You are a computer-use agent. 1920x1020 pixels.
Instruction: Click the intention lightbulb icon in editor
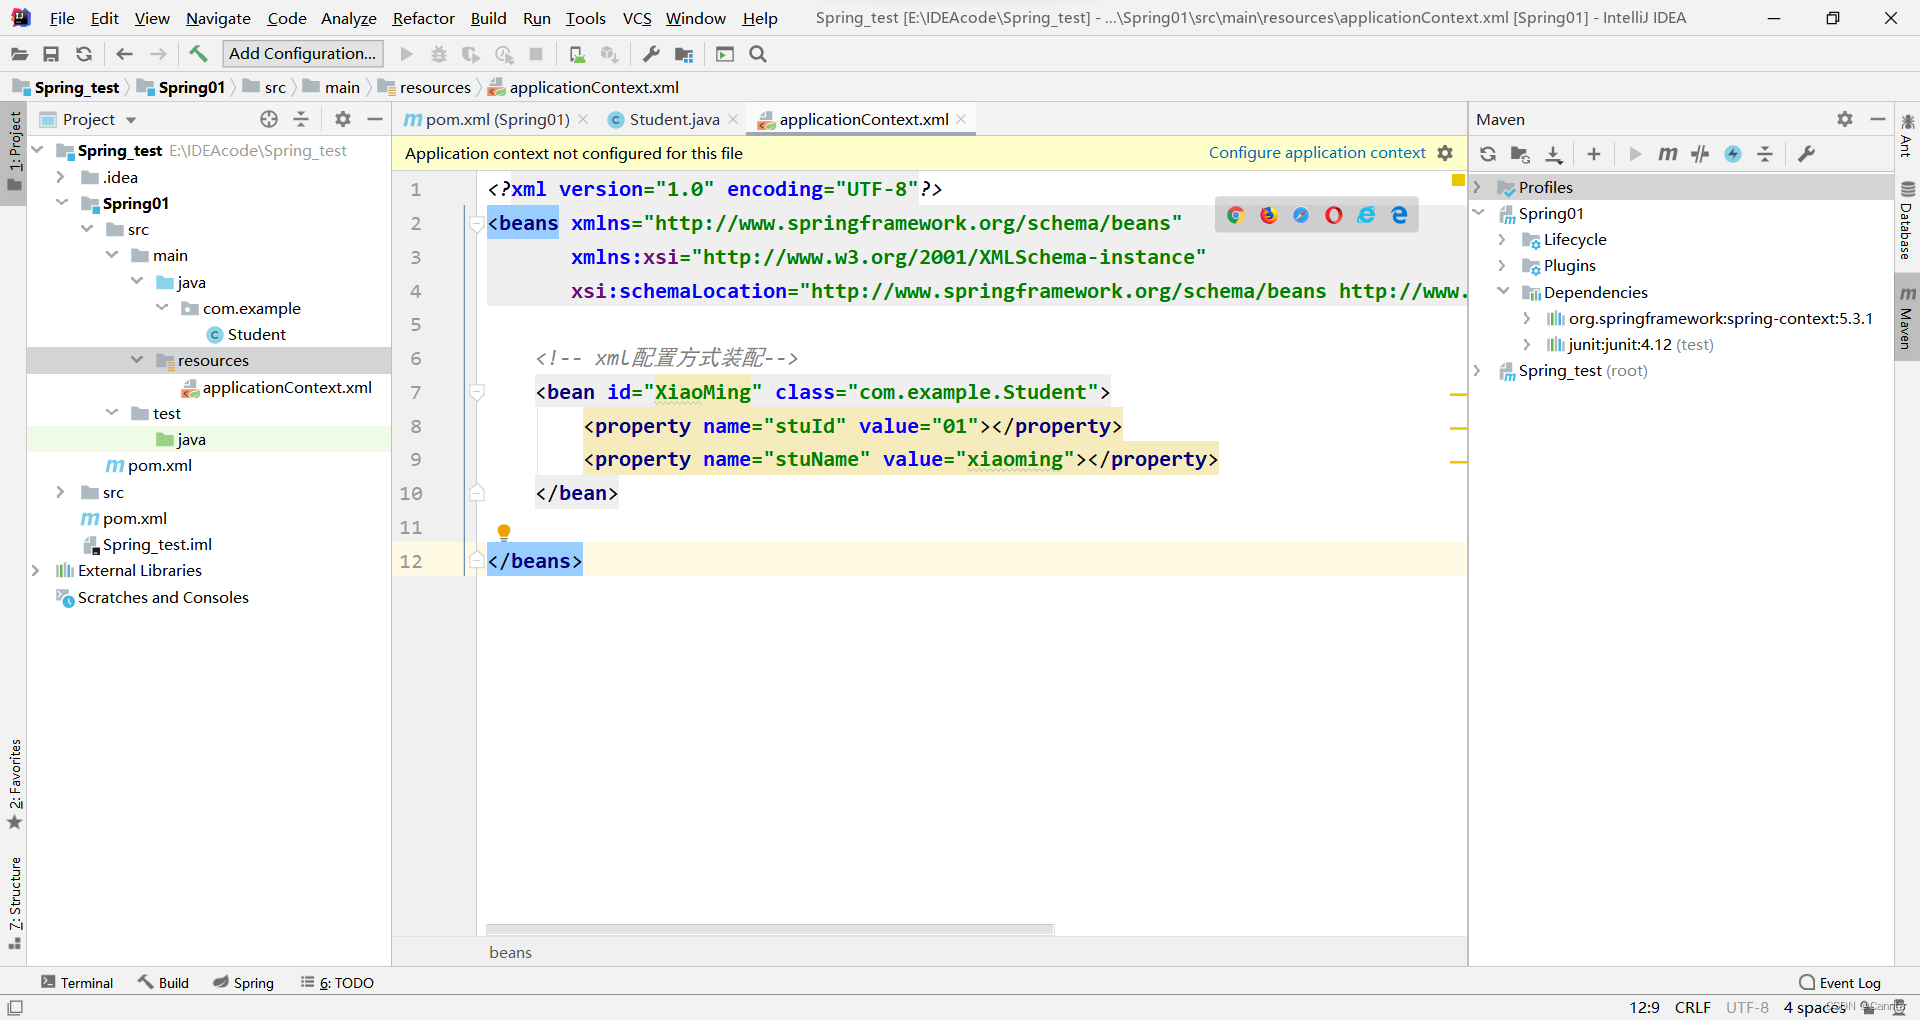[504, 533]
